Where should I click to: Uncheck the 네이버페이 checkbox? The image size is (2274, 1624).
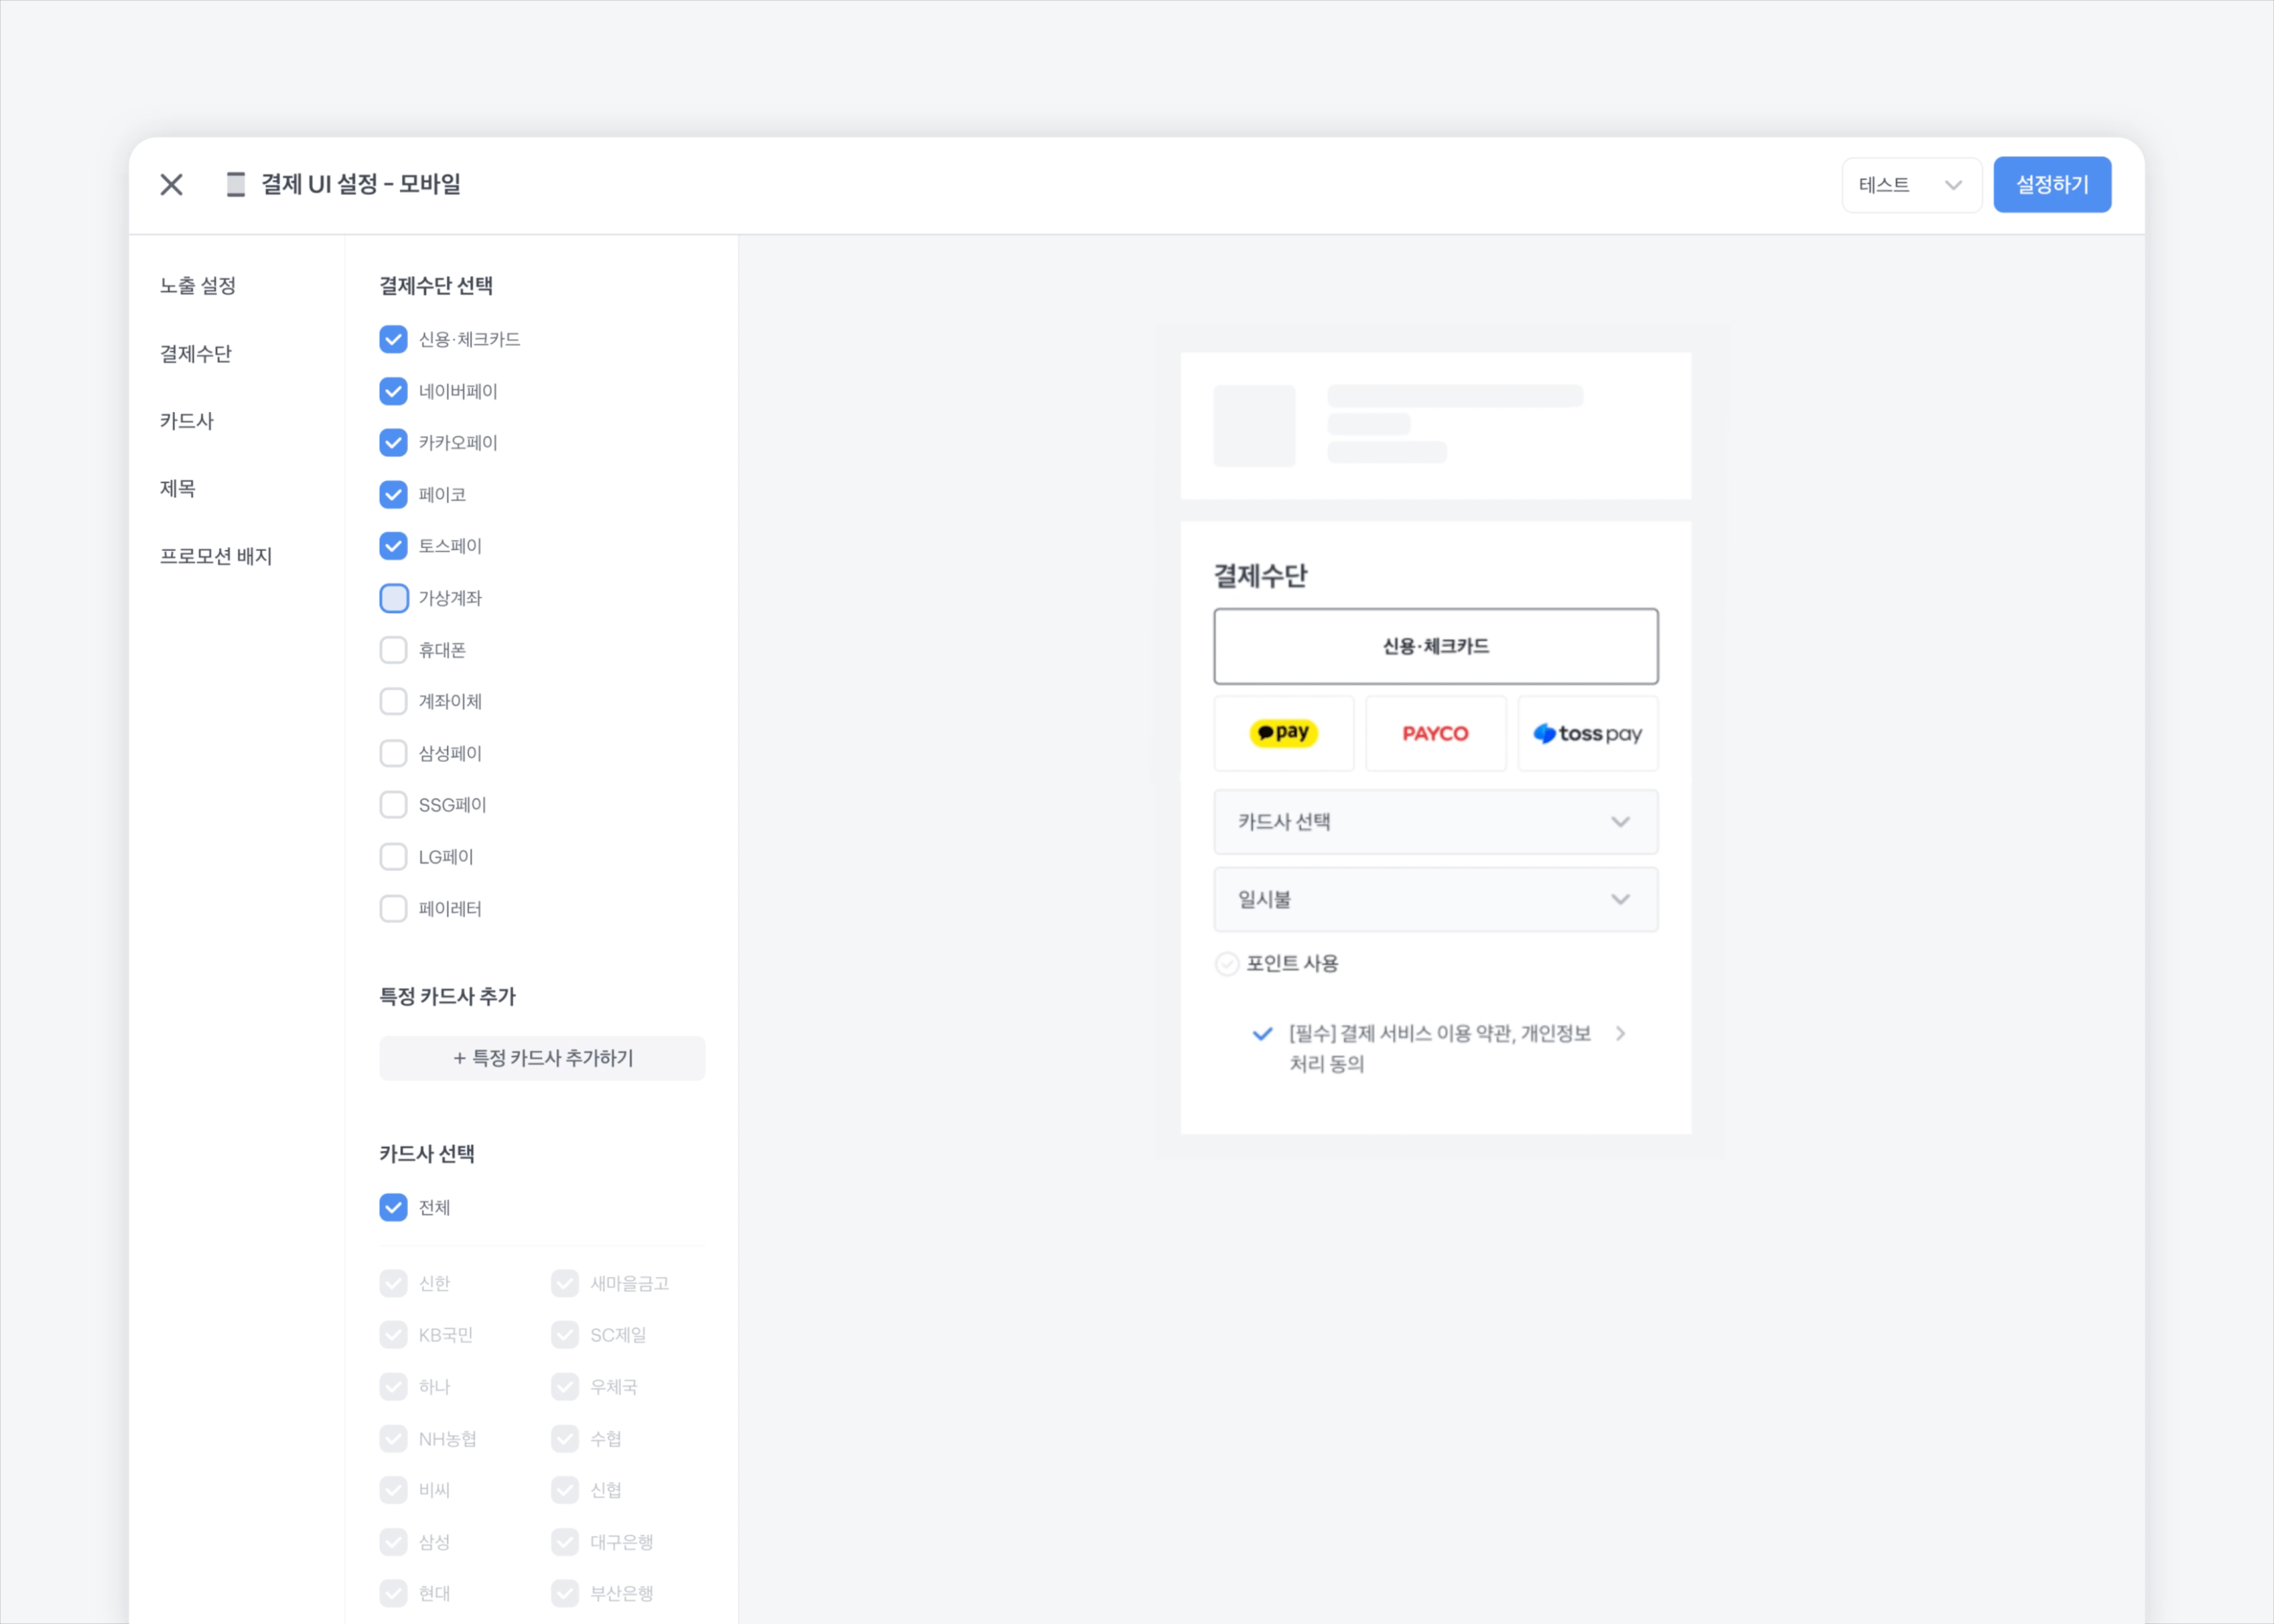(394, 391)
